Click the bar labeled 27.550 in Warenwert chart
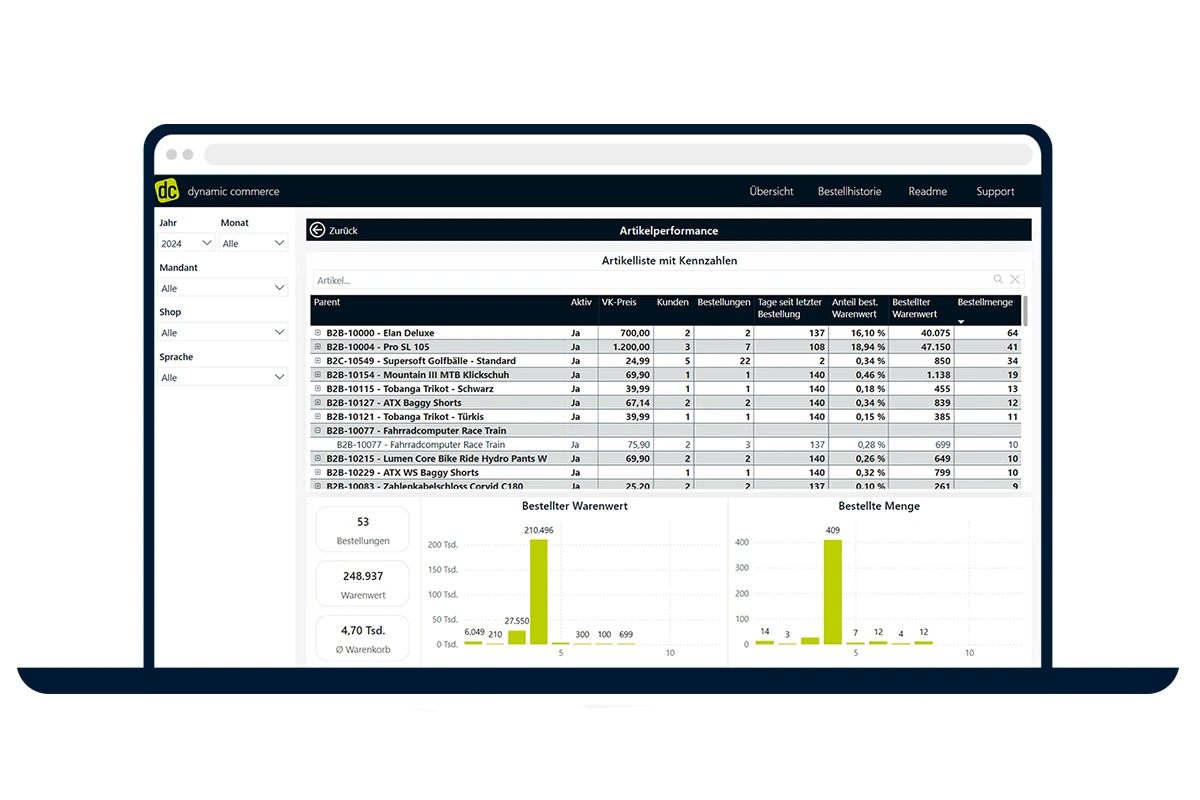This screenshot has width=1200, height=800. pyautogui.click(x=516, y=637)
